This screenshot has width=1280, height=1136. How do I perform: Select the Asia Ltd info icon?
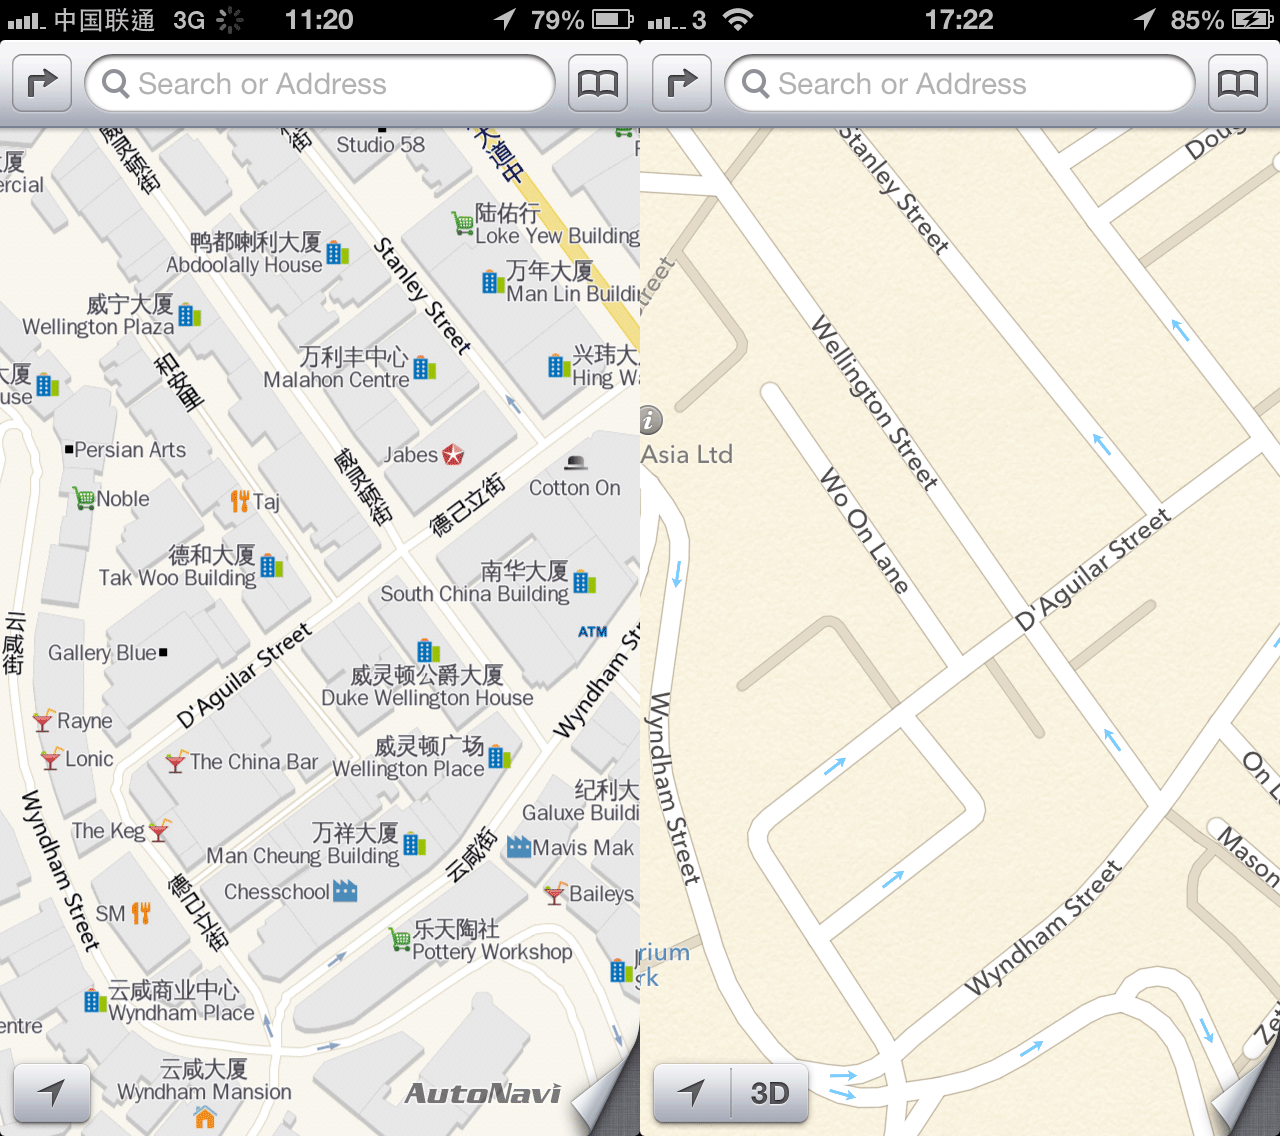tap(650, 420)
